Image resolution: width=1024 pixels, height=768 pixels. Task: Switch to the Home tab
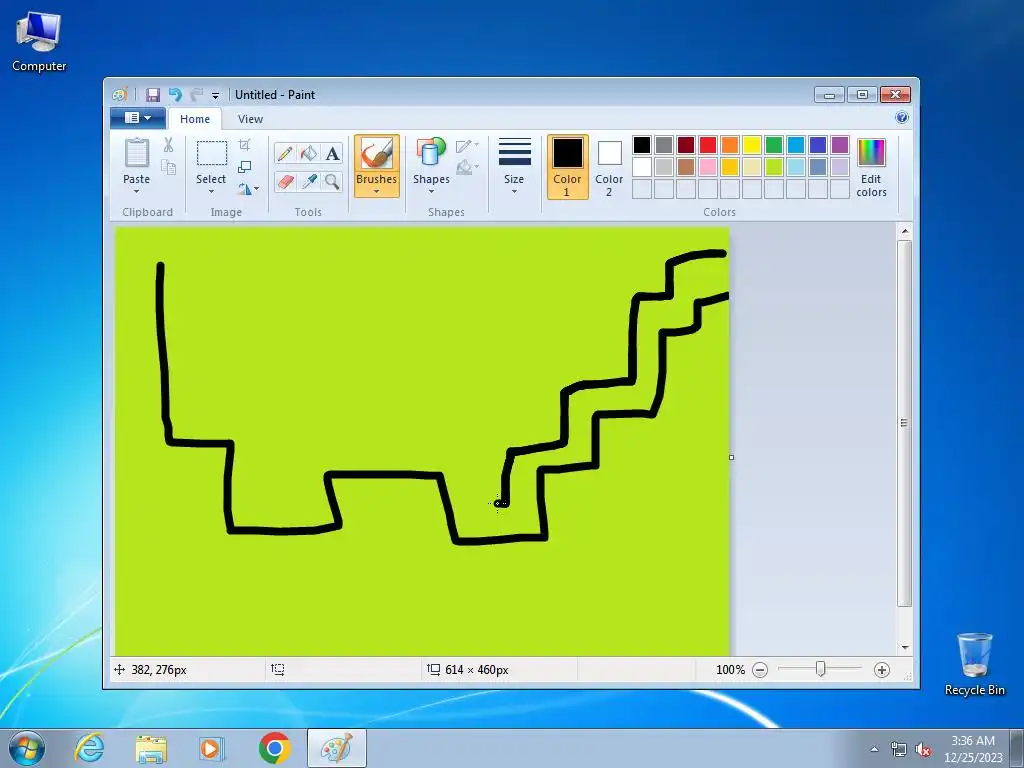coord(195,119)
